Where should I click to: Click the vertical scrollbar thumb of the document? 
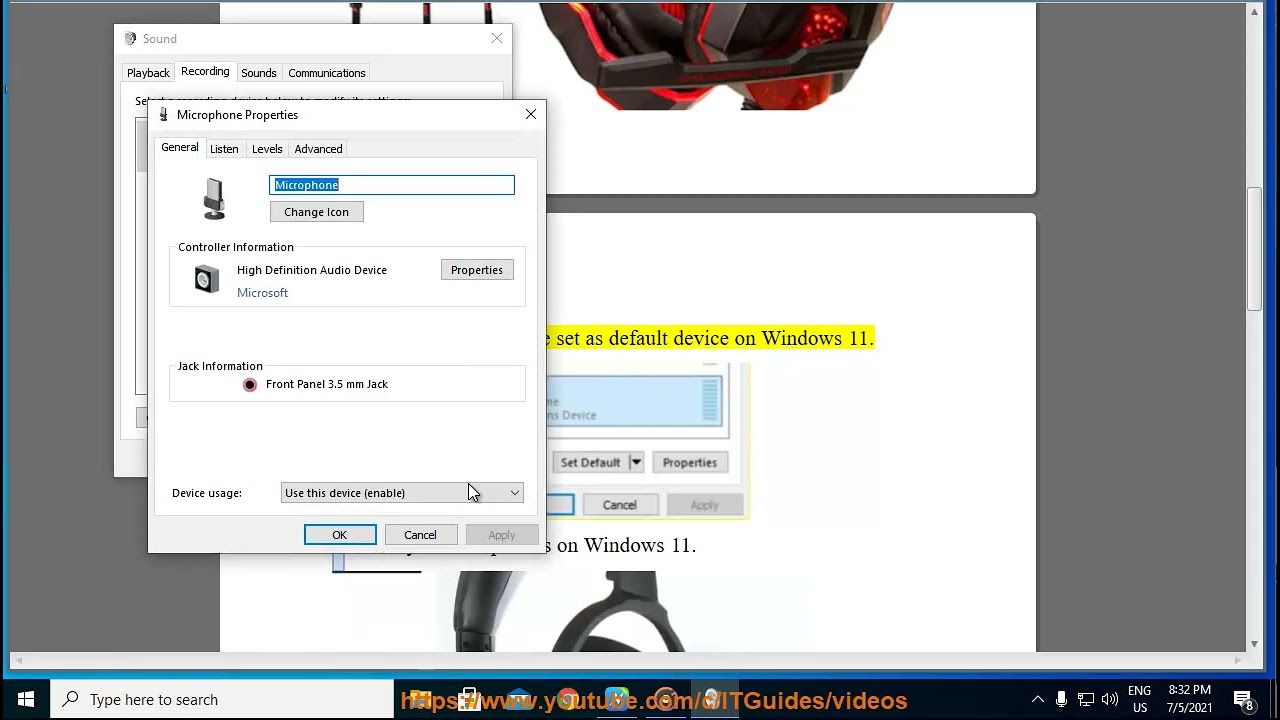pyautogui.click(x=1255, y=249)
